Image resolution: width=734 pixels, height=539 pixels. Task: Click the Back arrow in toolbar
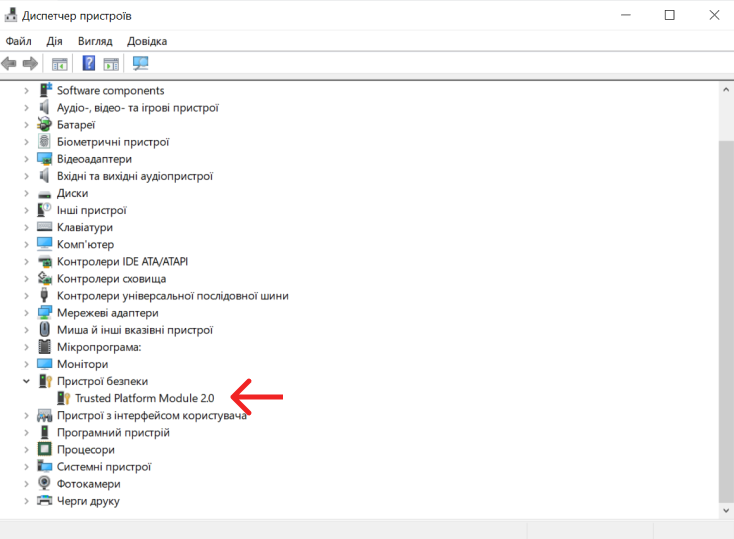coord(10,64)
